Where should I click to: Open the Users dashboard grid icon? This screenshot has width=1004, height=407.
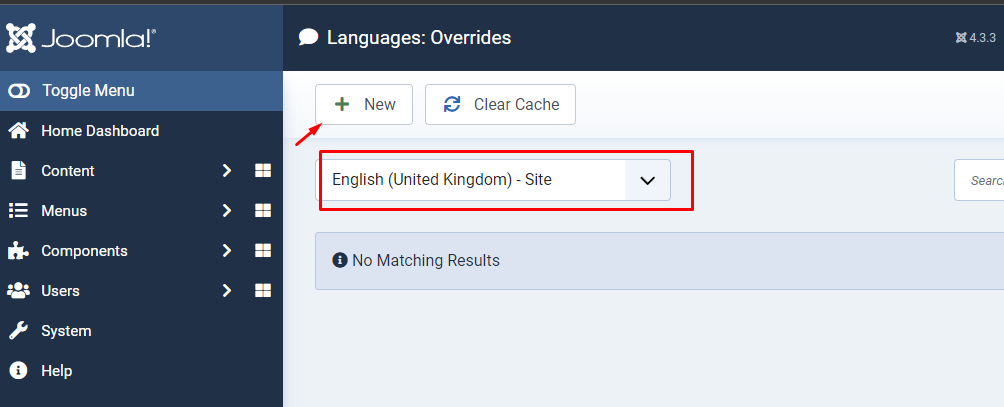coord(263,291)
